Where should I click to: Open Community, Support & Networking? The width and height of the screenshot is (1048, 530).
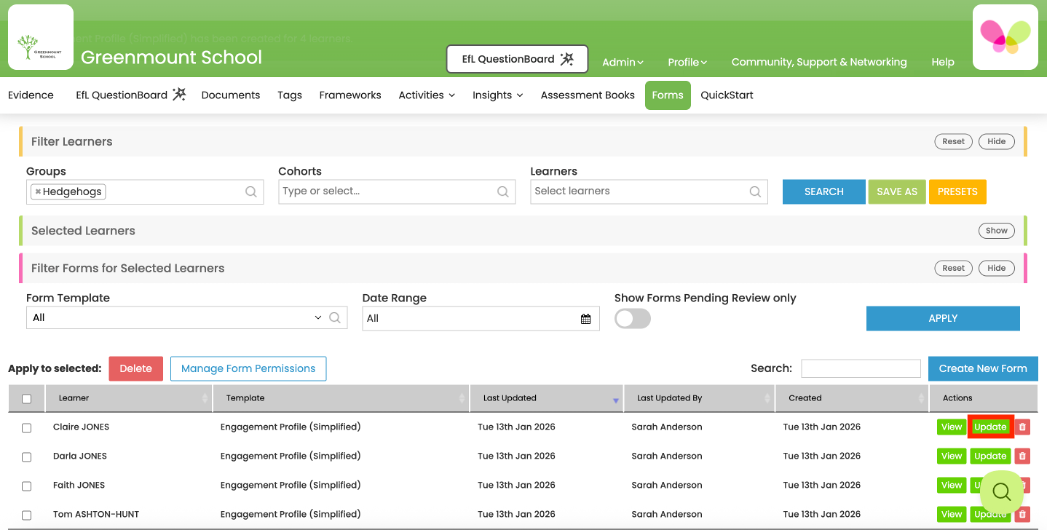[x=819, y=62]
